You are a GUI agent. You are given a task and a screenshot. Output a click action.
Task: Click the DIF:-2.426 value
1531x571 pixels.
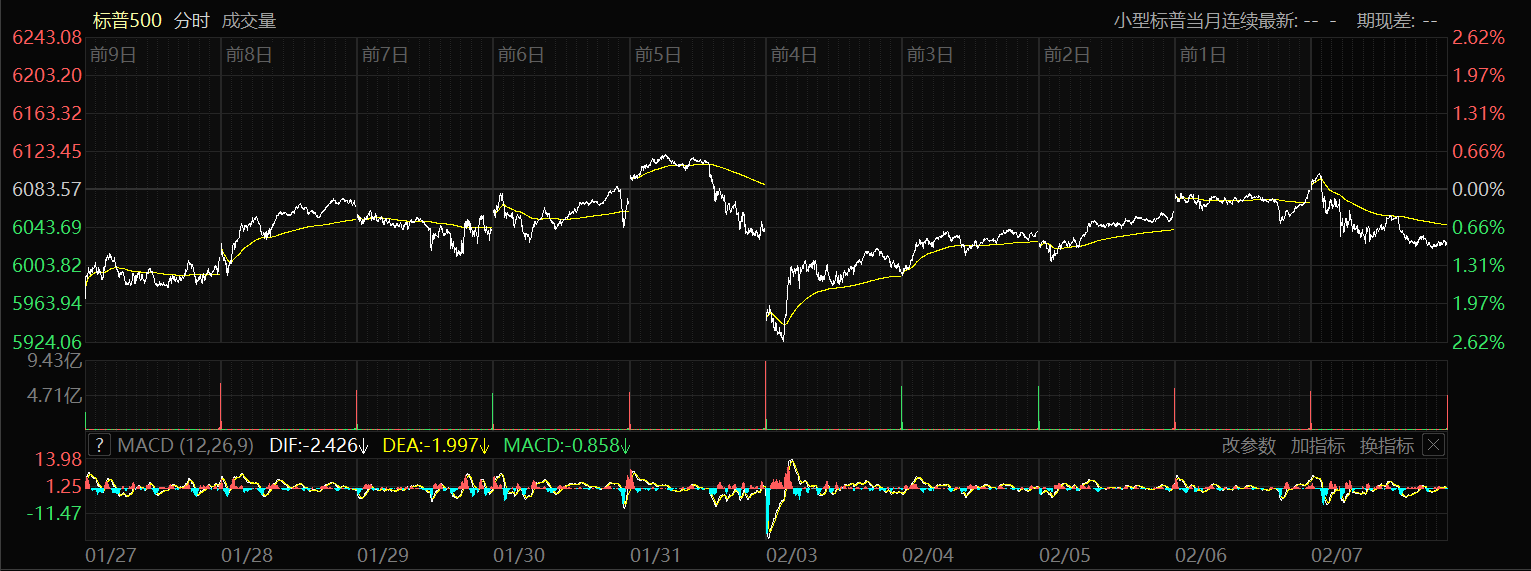point(320,445)
